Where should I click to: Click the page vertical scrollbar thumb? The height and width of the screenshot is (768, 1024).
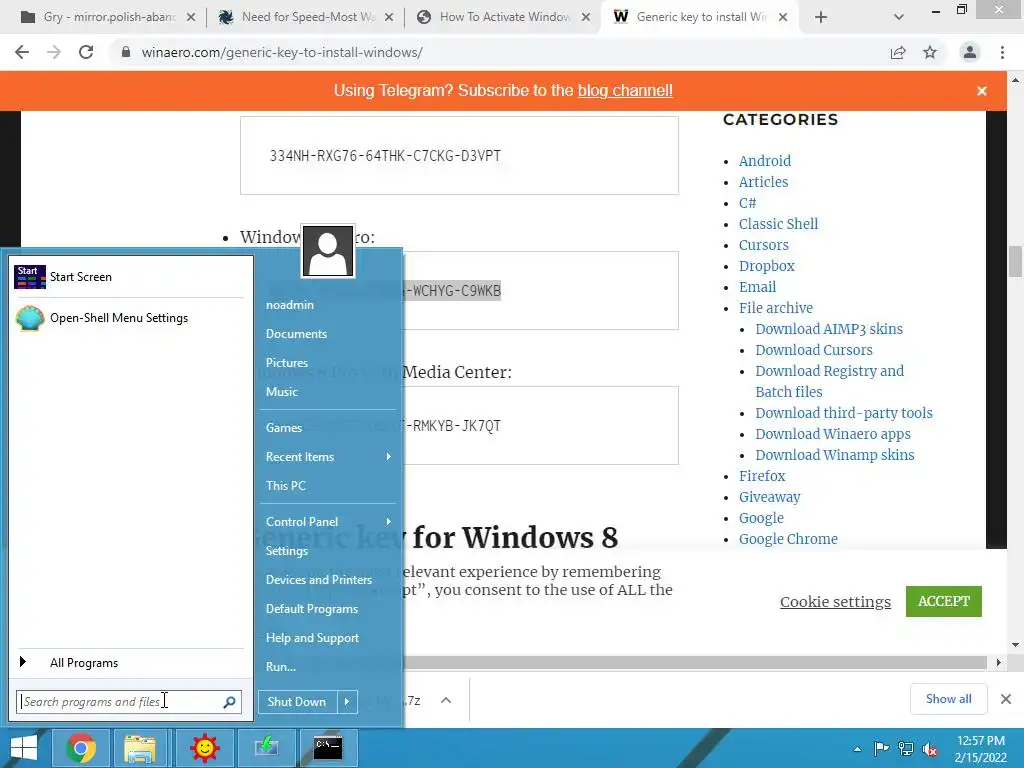(x=1015, y=261)
